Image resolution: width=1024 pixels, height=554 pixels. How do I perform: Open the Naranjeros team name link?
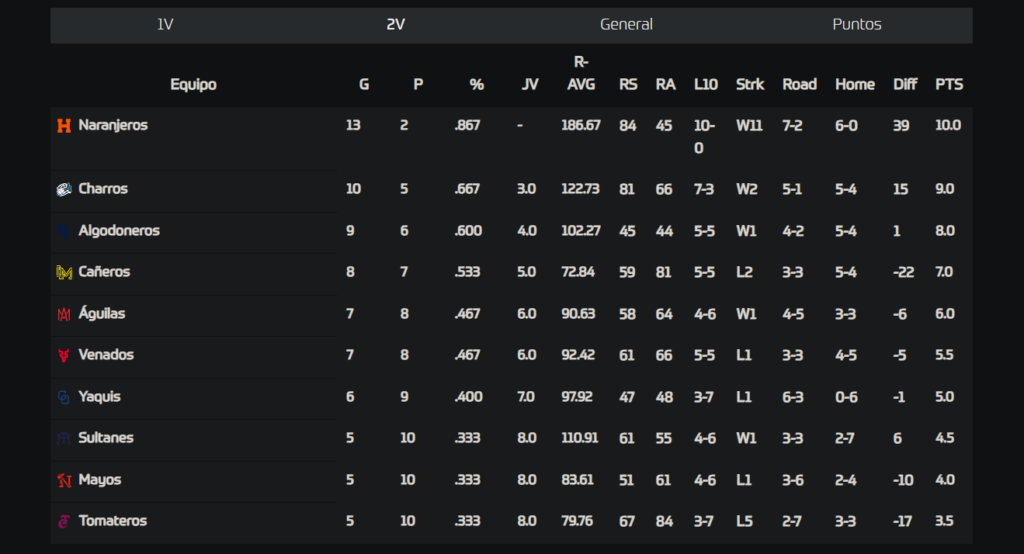113,125
